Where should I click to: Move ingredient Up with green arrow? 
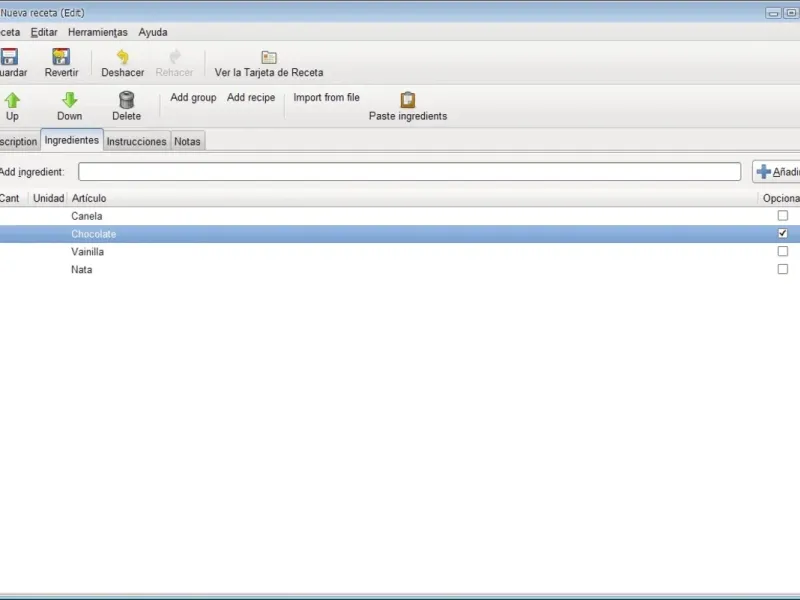point(12,99)
